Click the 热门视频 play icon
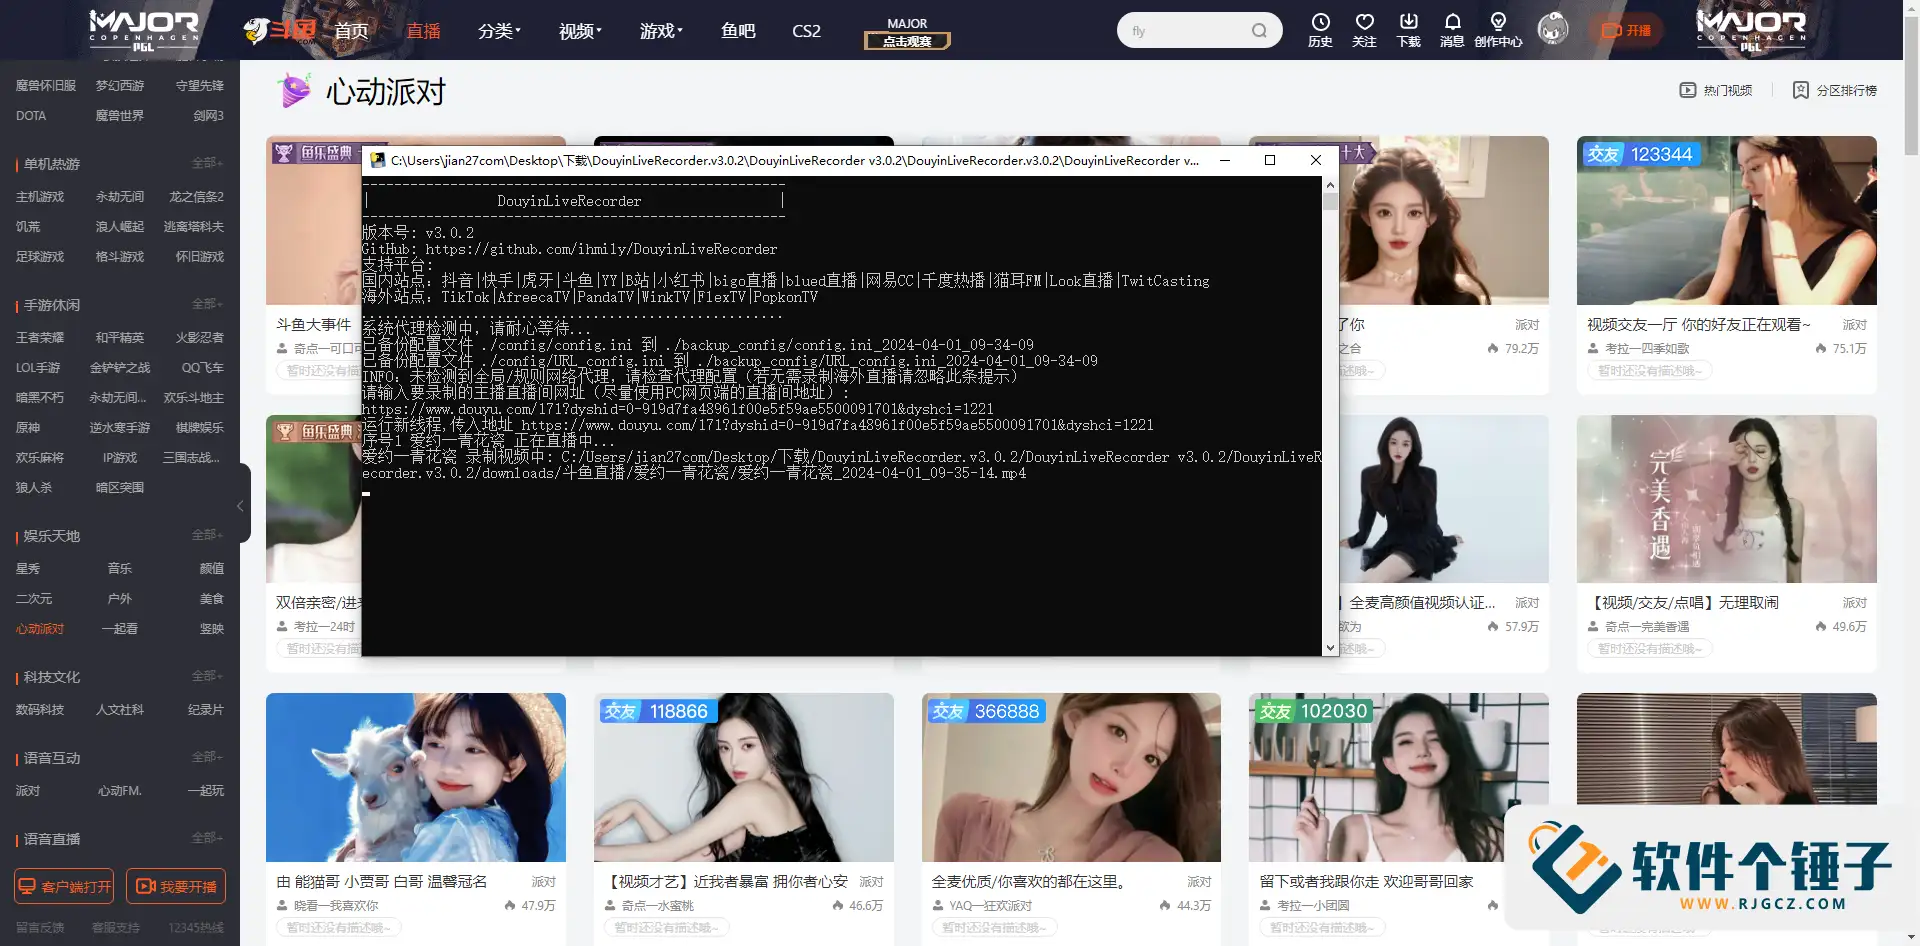1920x946 pixels. [x=1688, y=90]
